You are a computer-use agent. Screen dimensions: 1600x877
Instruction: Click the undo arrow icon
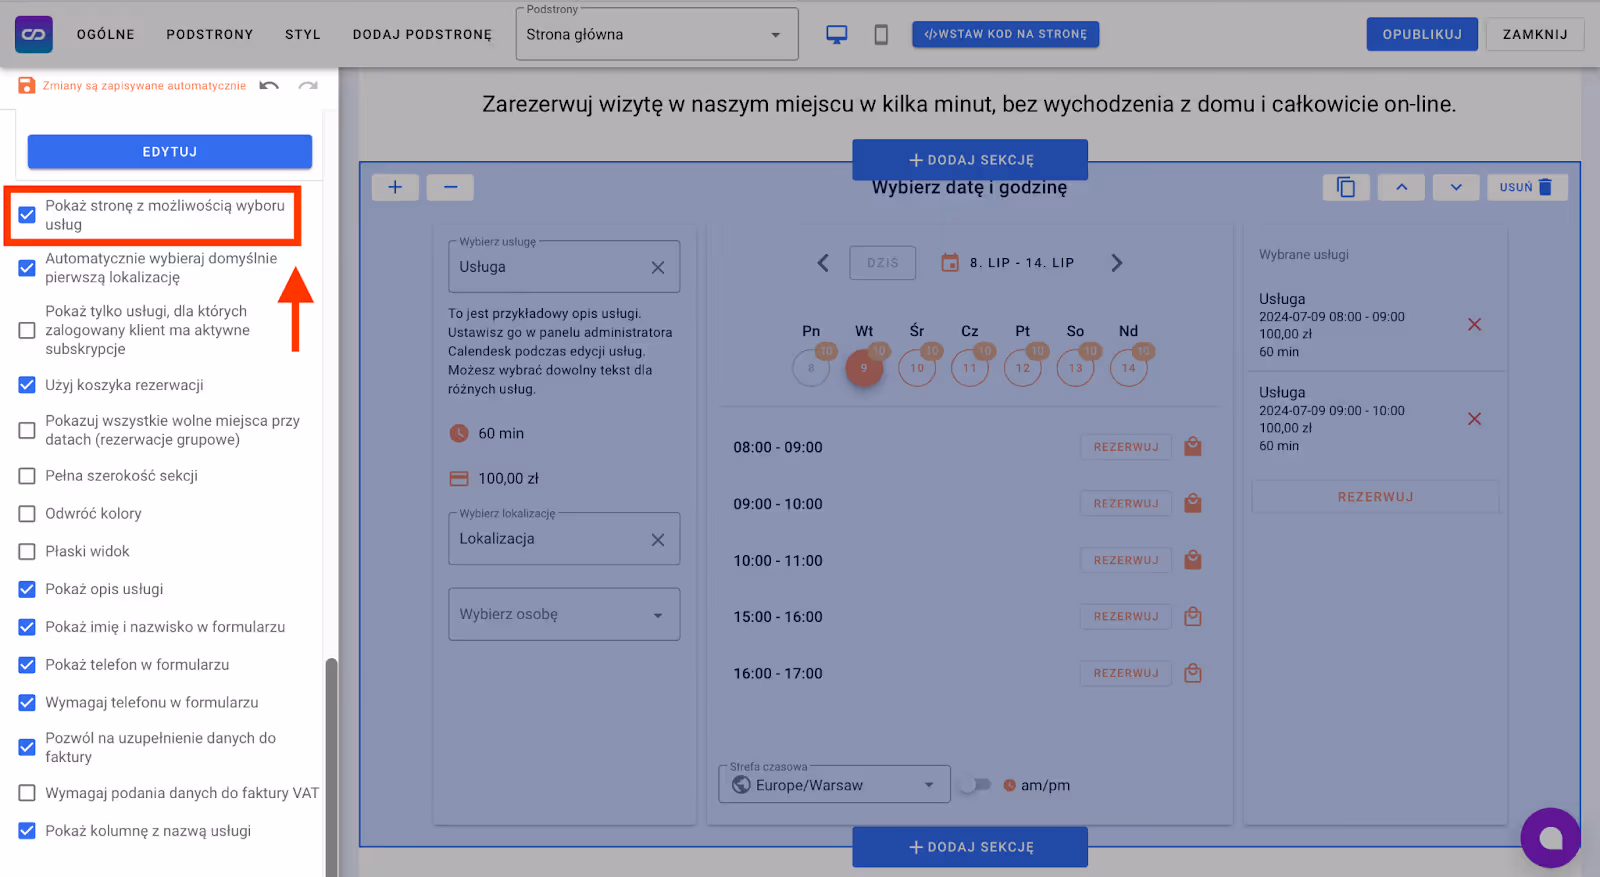click(269, 86)
